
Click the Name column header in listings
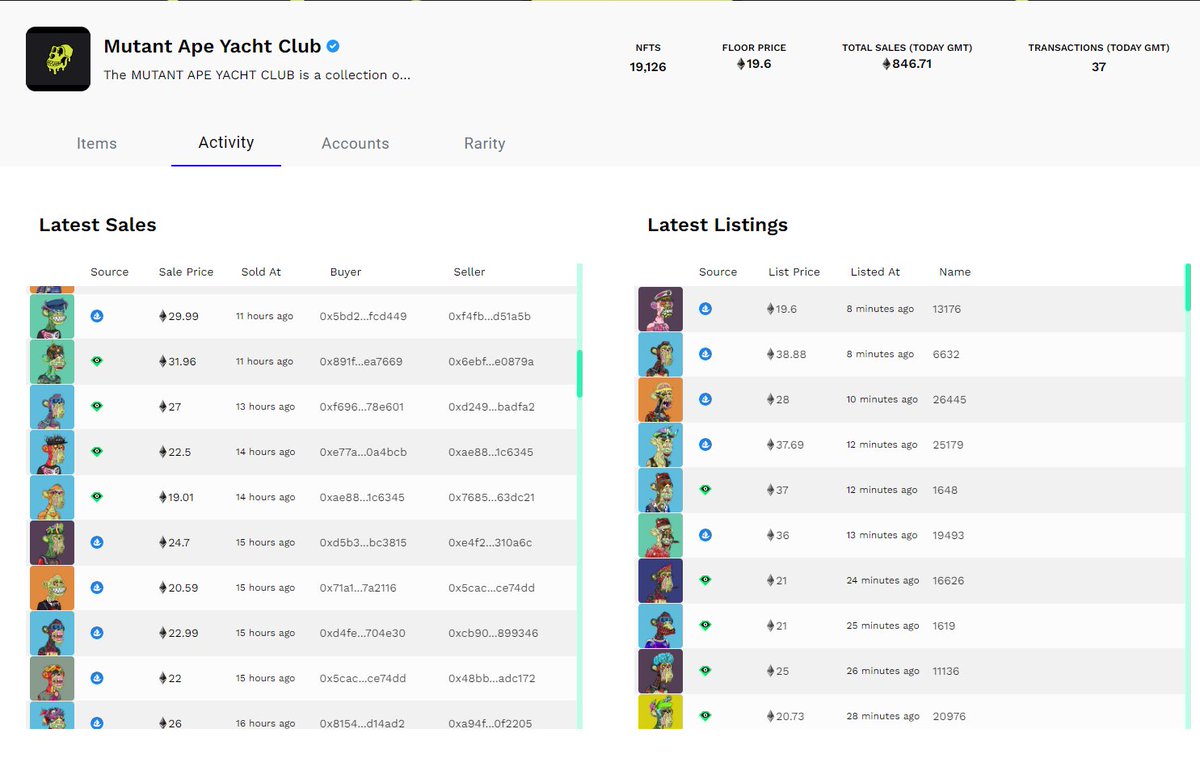[955, 271]
